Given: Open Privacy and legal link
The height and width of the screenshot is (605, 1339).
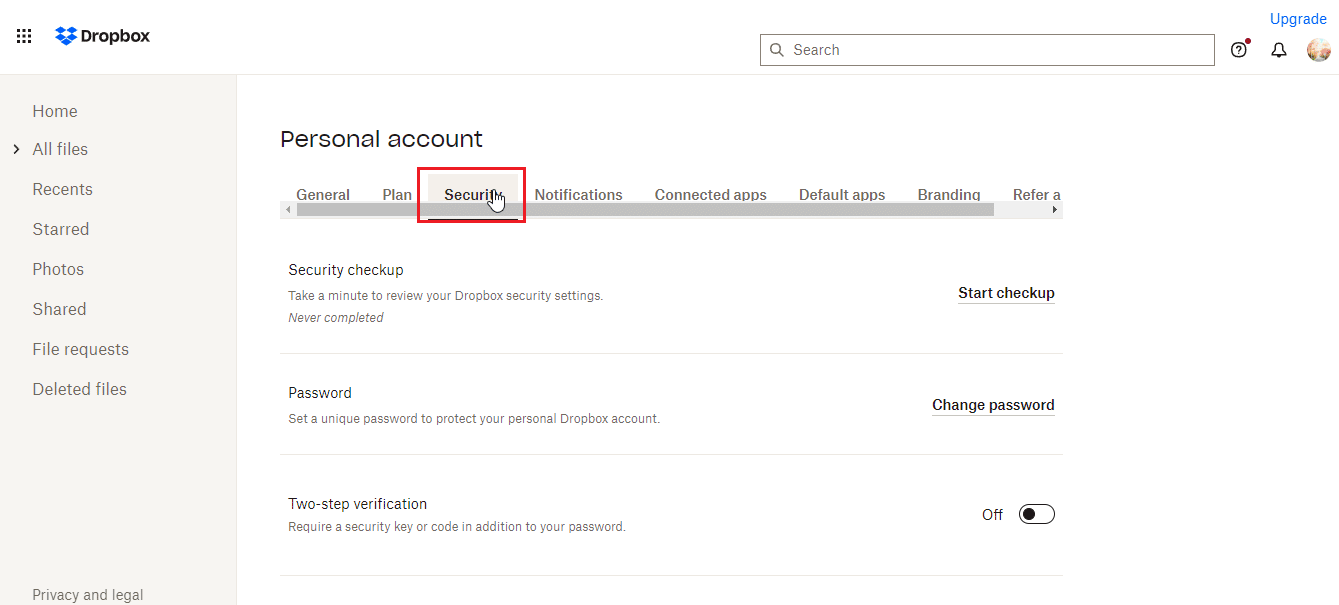Looking at the screenshot, I should pos(87,594).
